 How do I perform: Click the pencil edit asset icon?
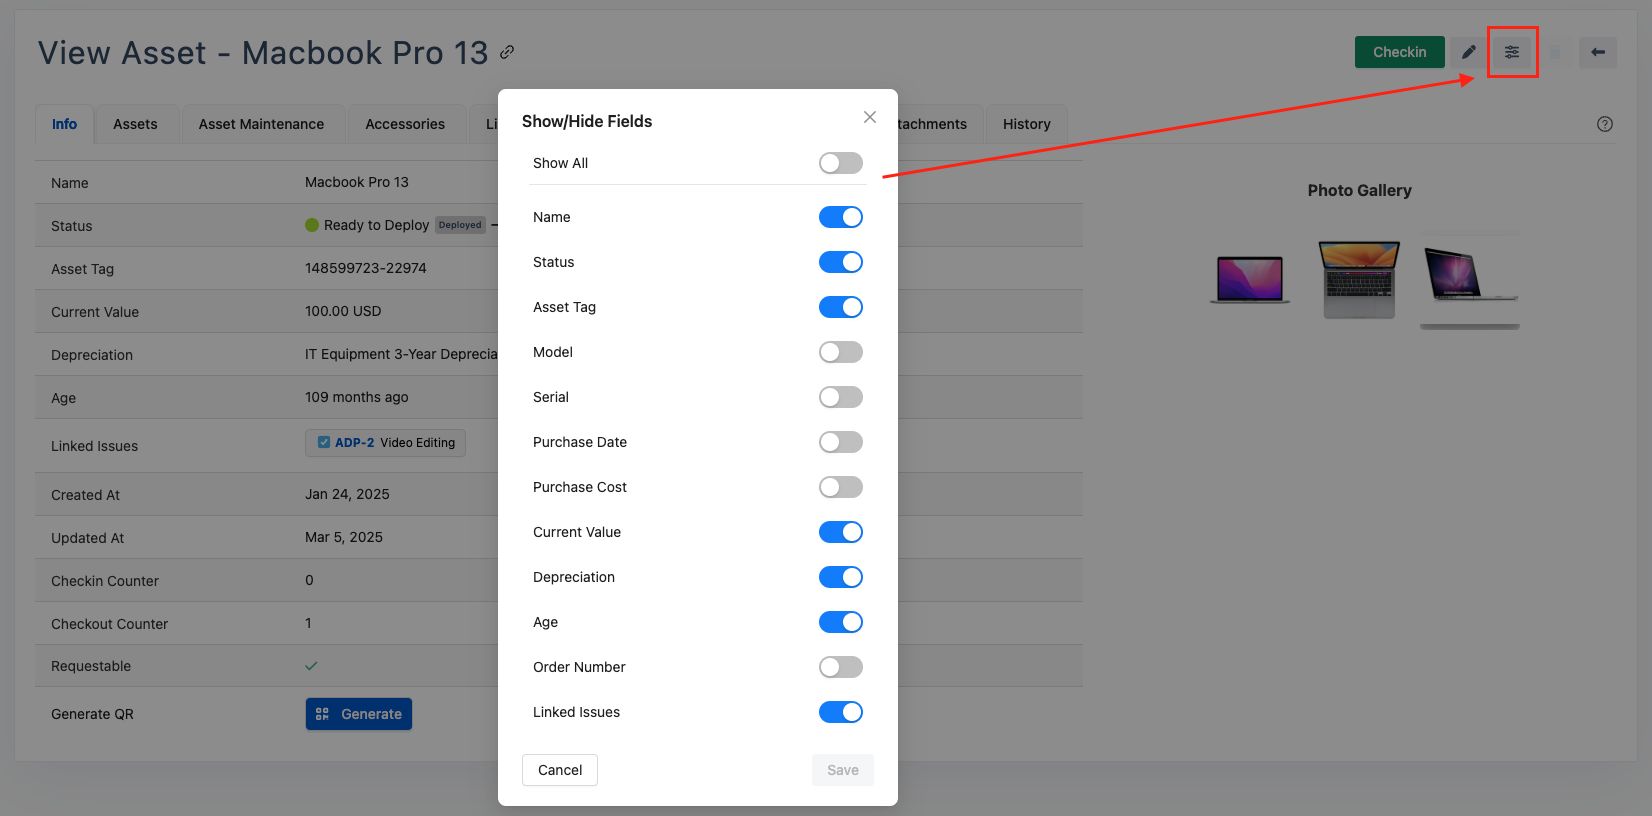pos(1468,52)
